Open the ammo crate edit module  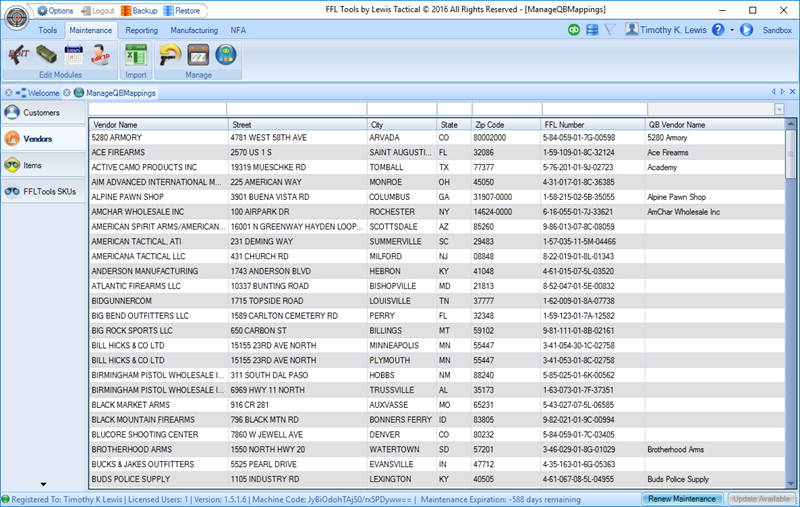[x=46, y=55]
